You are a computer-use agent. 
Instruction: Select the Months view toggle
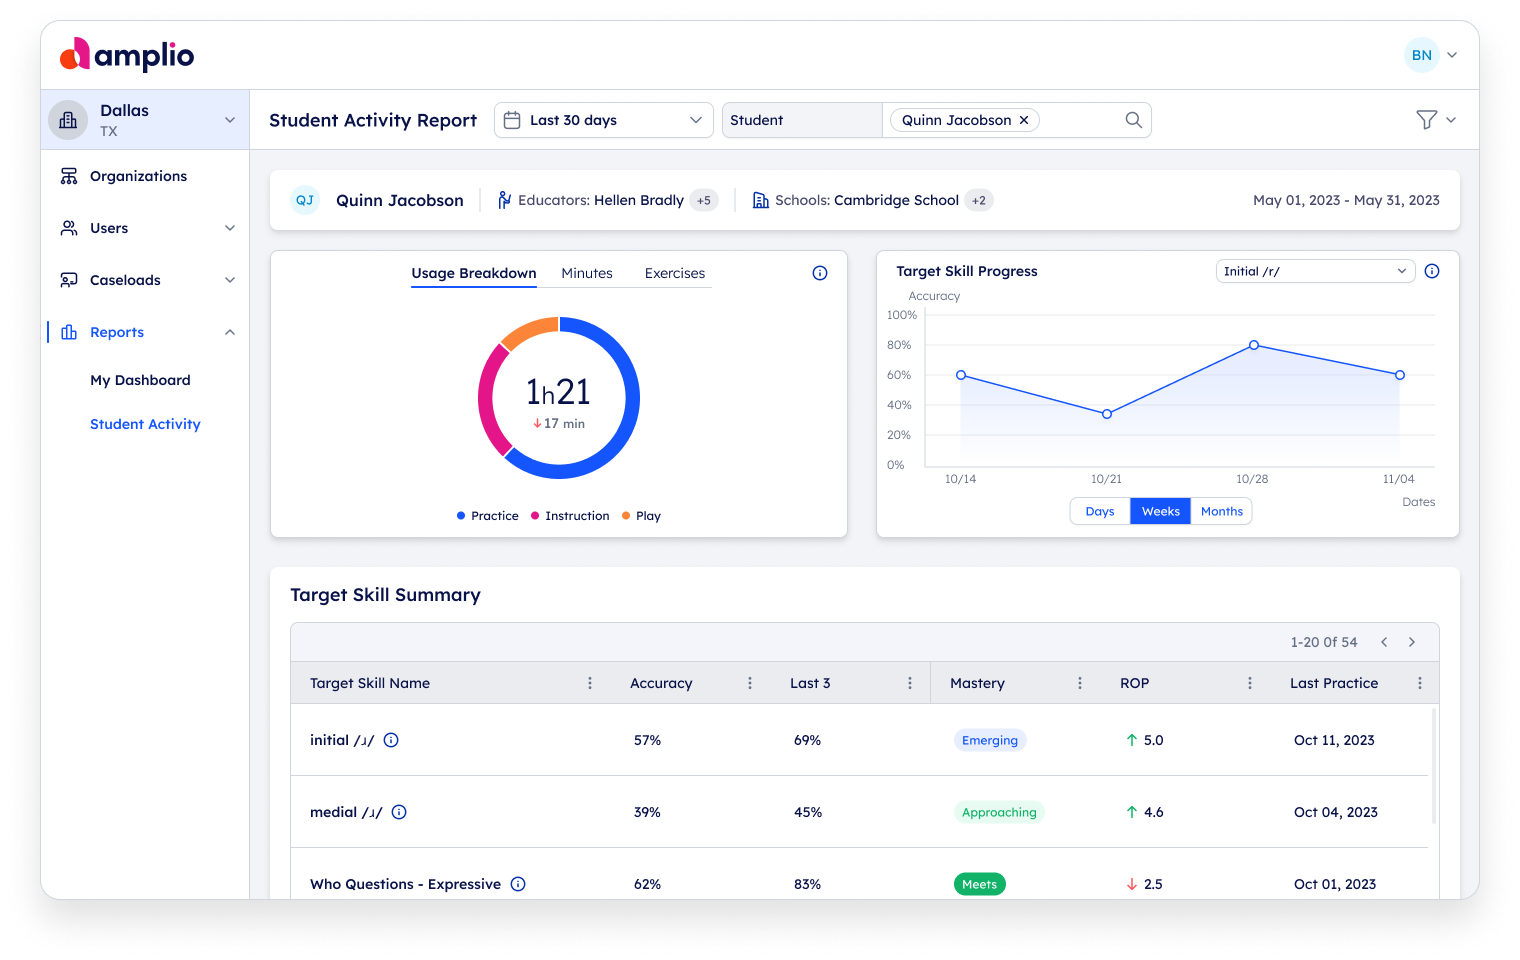tap(1221, 511)
